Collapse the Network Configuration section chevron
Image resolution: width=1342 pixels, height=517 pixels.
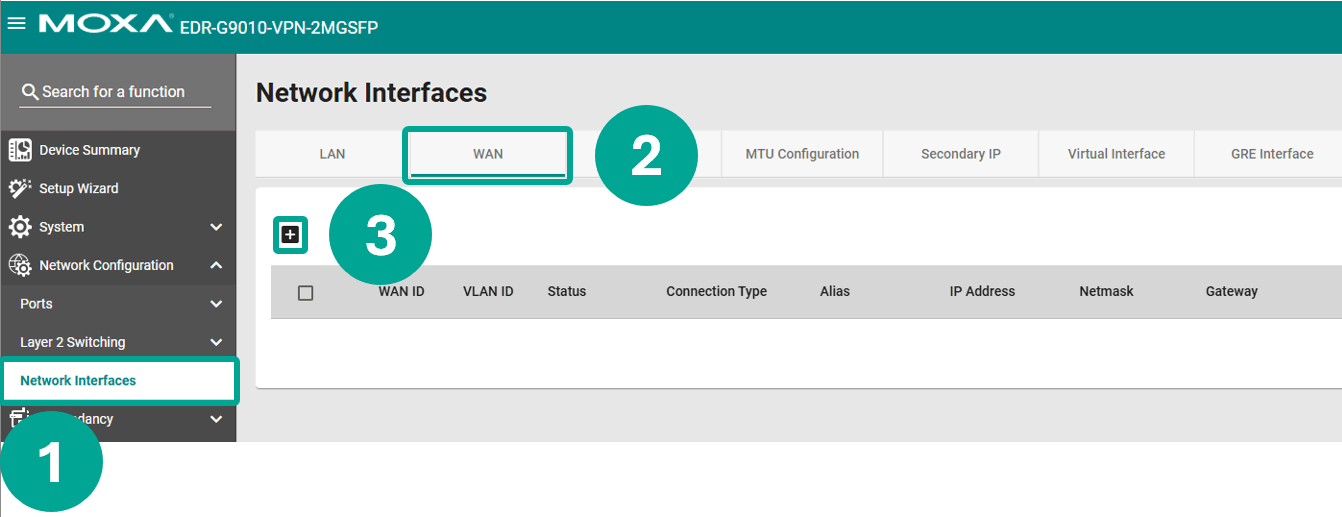click(x=216, y=265)
